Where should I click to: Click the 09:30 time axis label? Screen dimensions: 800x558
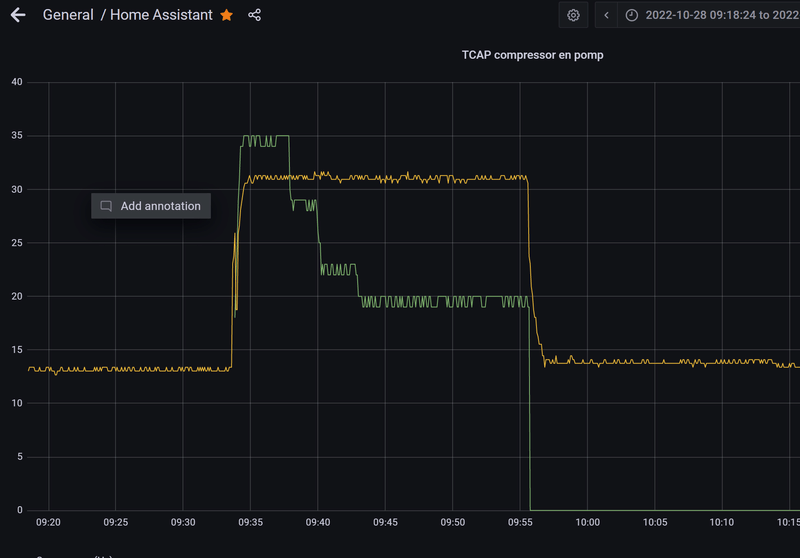click(x=183, y=522)
